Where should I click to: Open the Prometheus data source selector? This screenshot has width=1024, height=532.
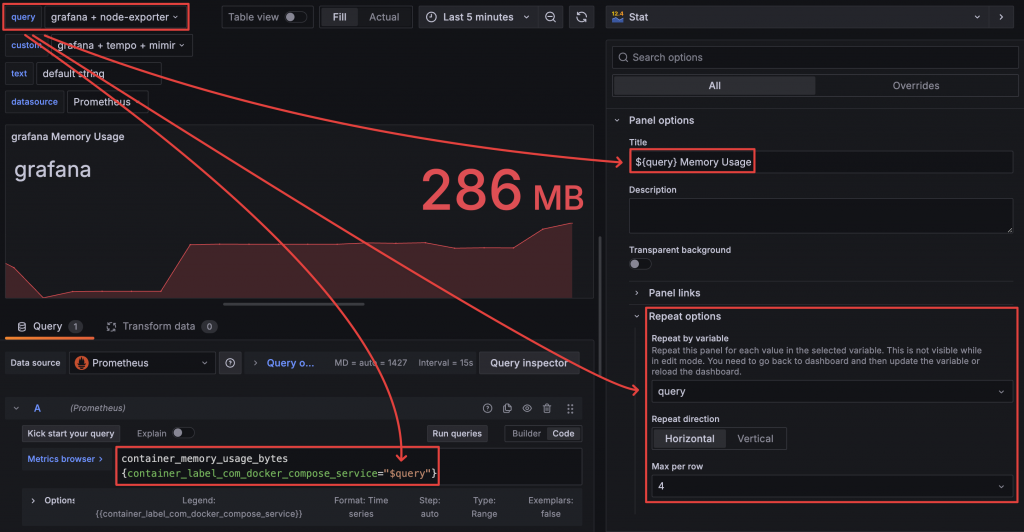coord(142,363)
